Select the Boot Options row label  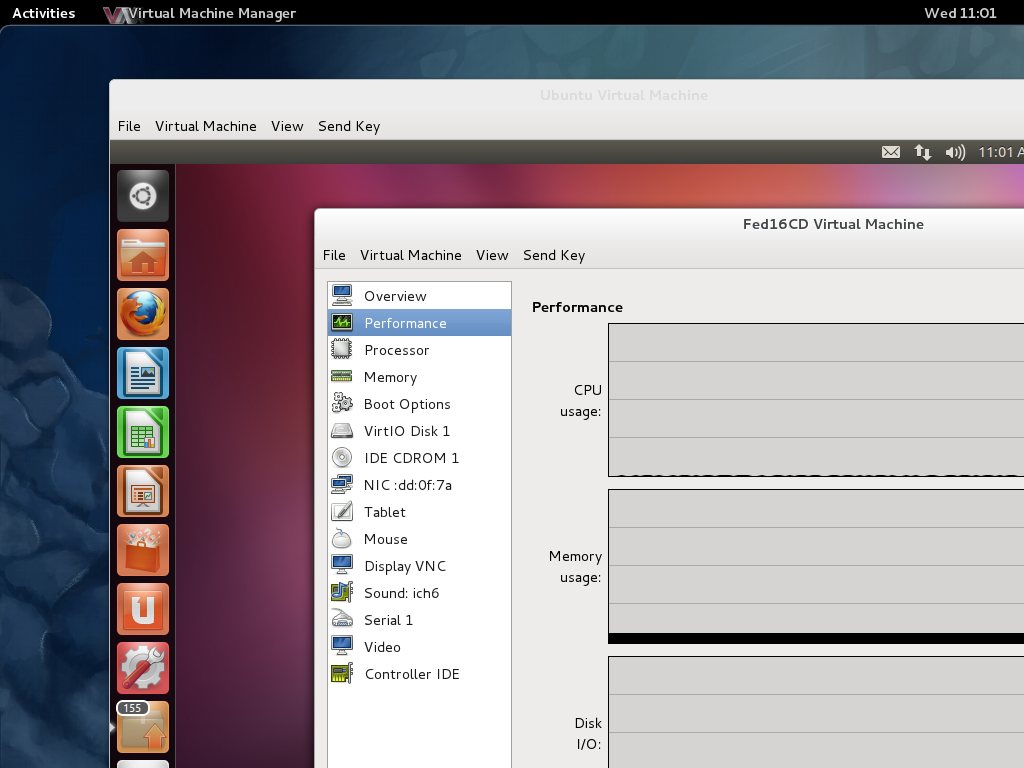click(x=407, y=404)
